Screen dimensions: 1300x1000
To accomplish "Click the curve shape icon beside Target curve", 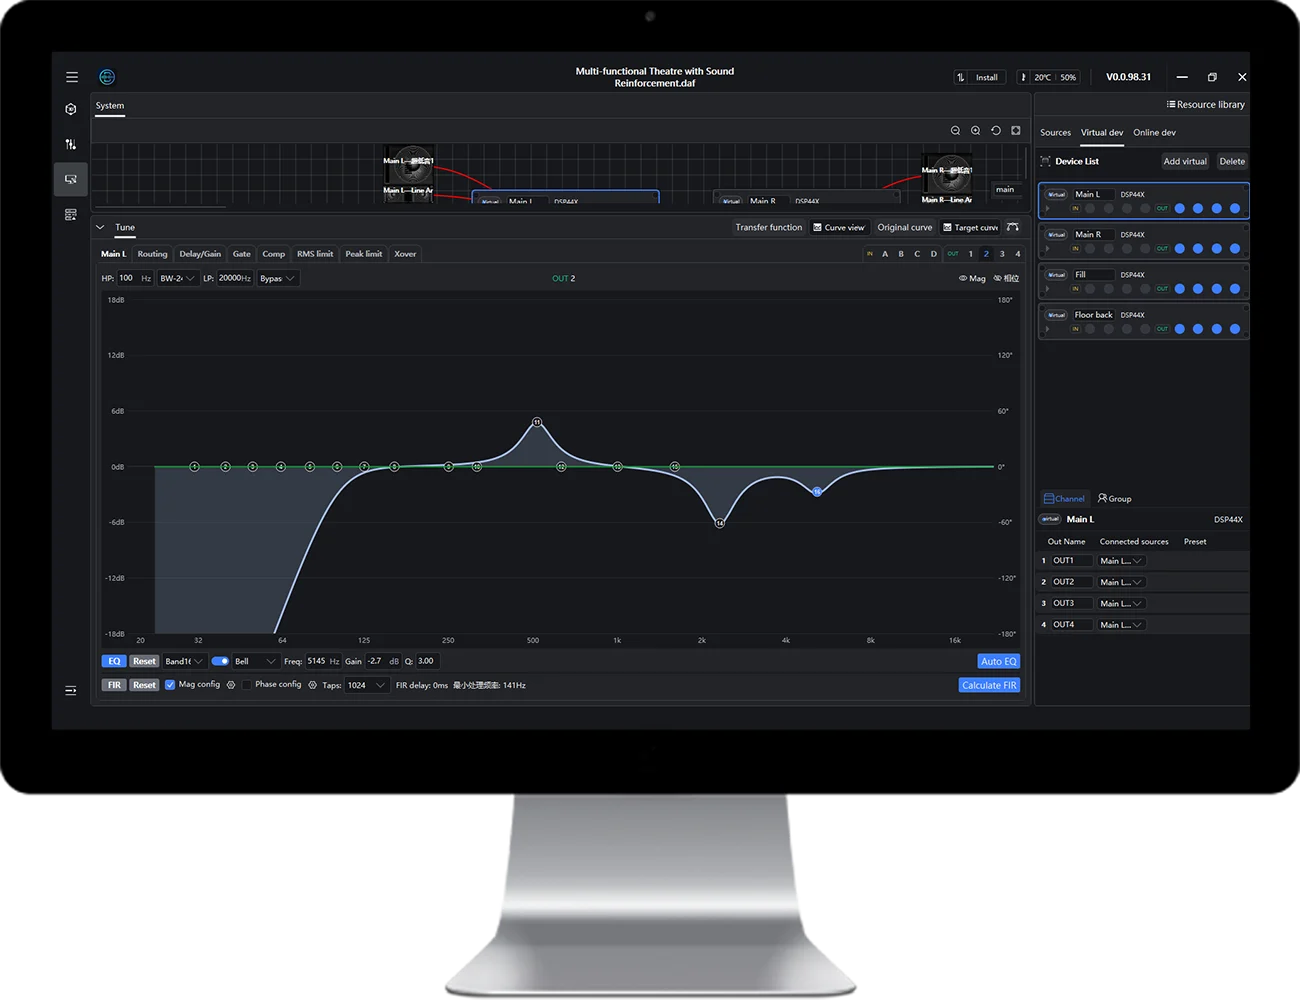I will click(1013, 227).
